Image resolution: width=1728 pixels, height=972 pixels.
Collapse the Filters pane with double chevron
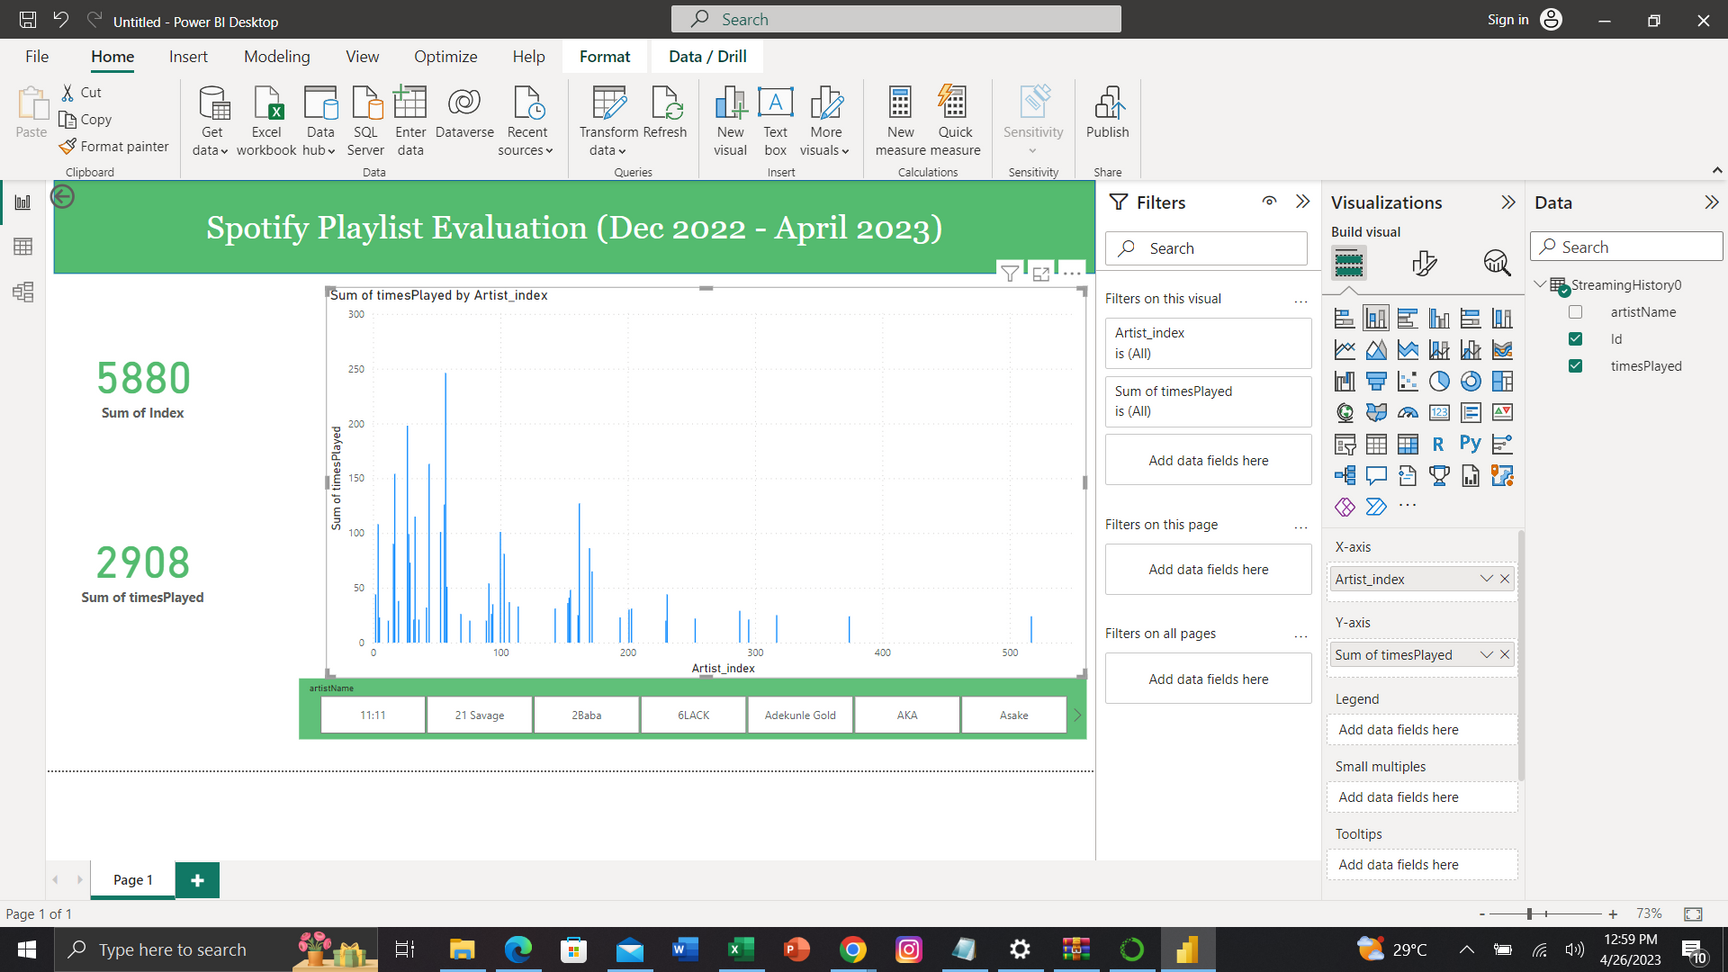[x=1303, y=201]
